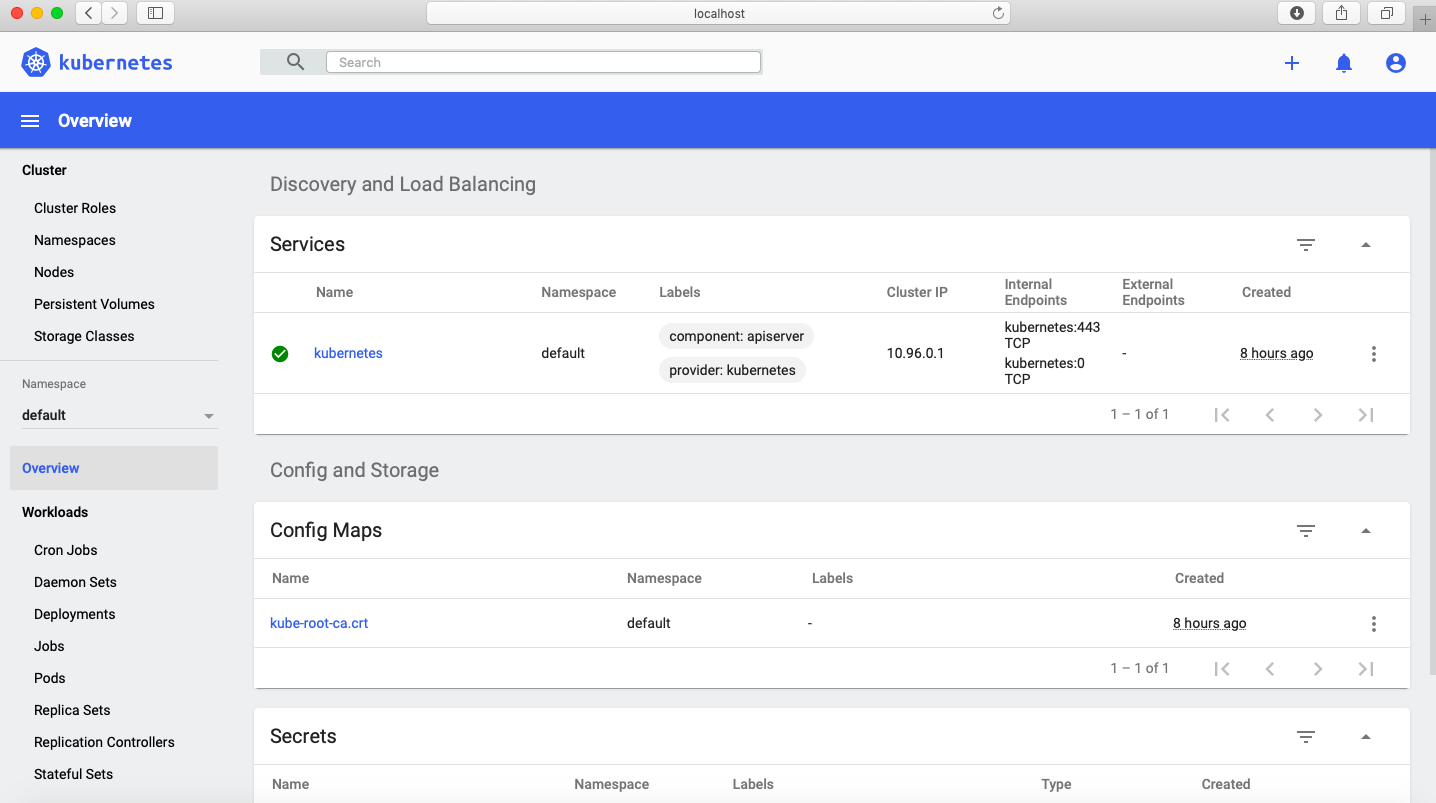Go to first page of Config Maps
The height and width of the screenshot is (803, 1436).
coord(1222,669)
